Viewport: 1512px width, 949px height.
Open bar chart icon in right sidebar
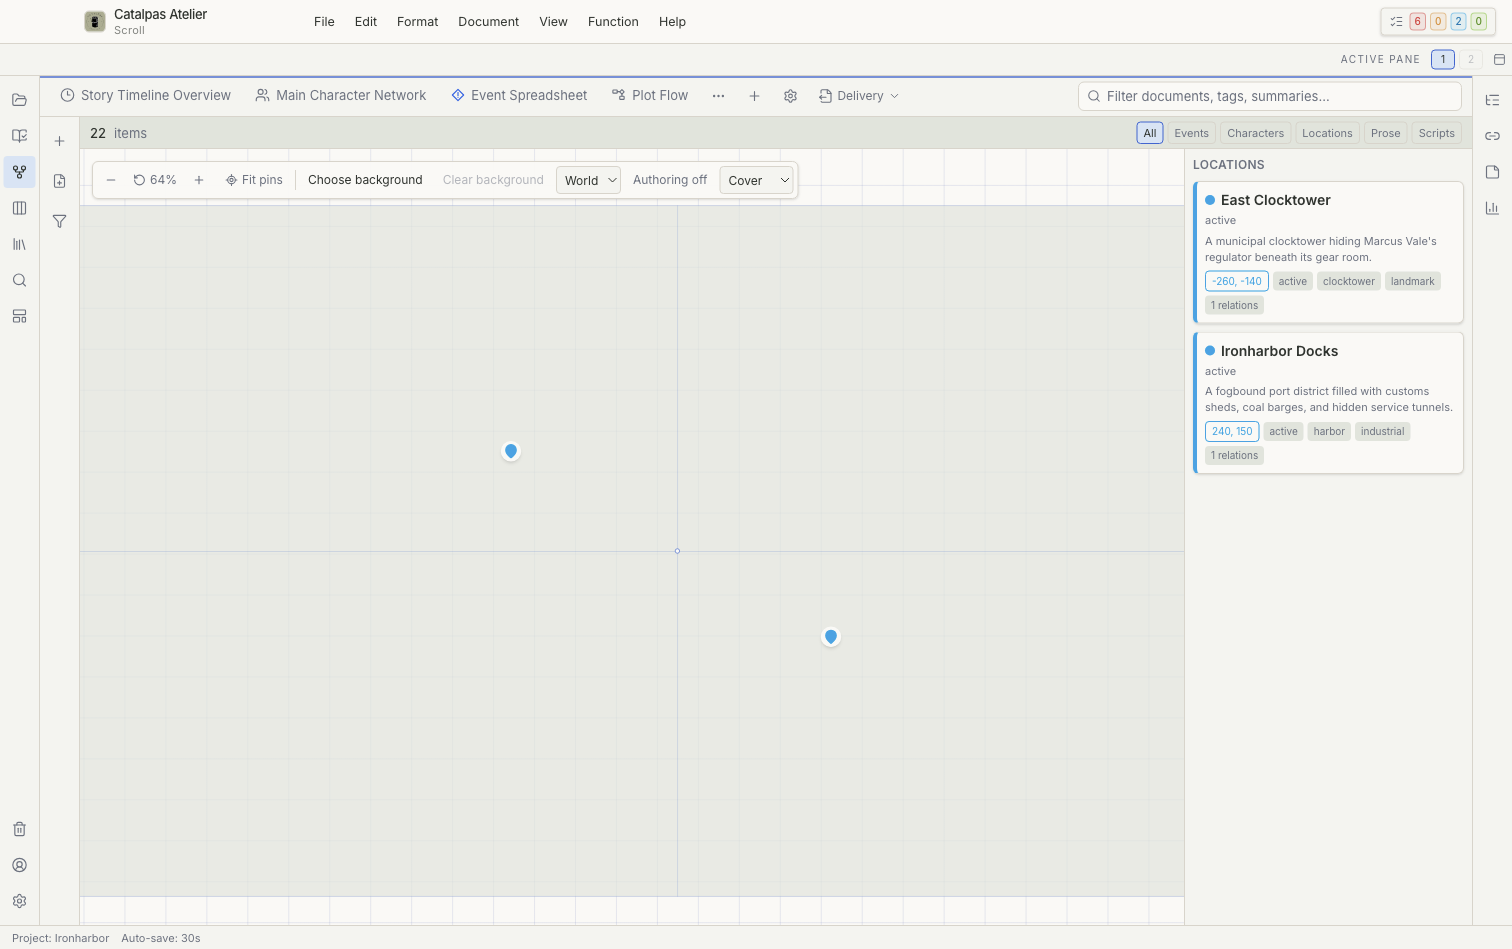tap(1492, 208)
